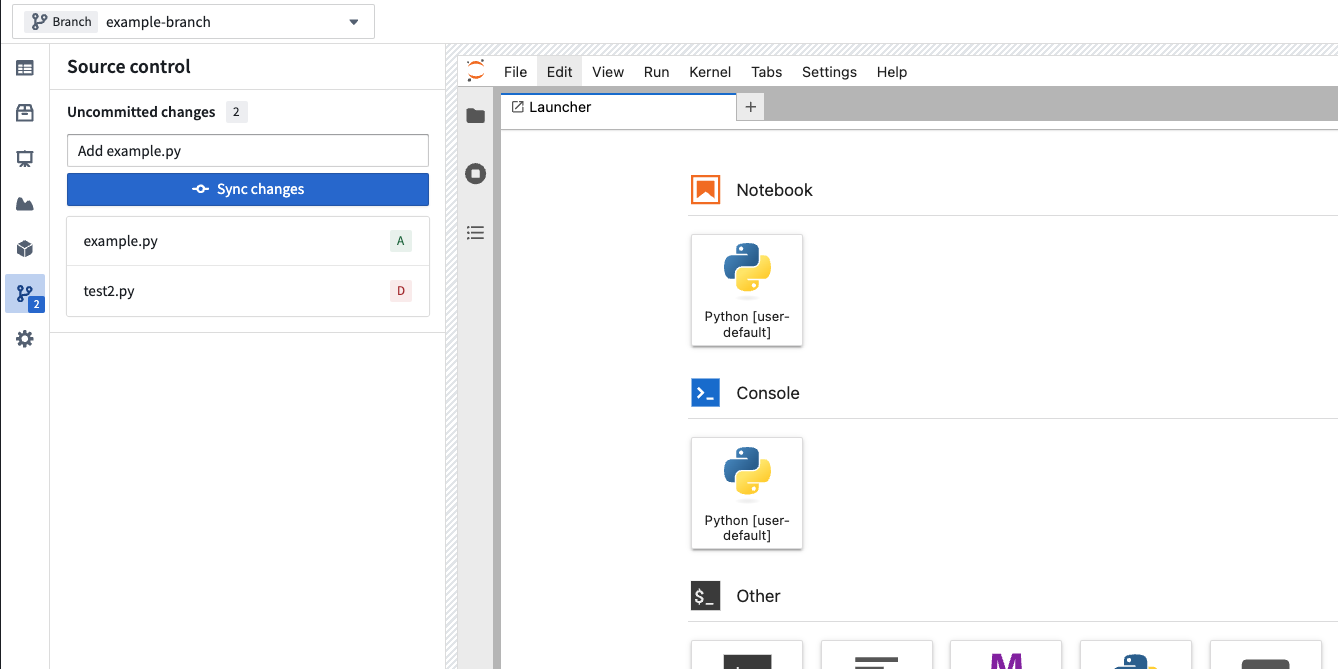Click the Jupyter logo icon

coord(476,71)
